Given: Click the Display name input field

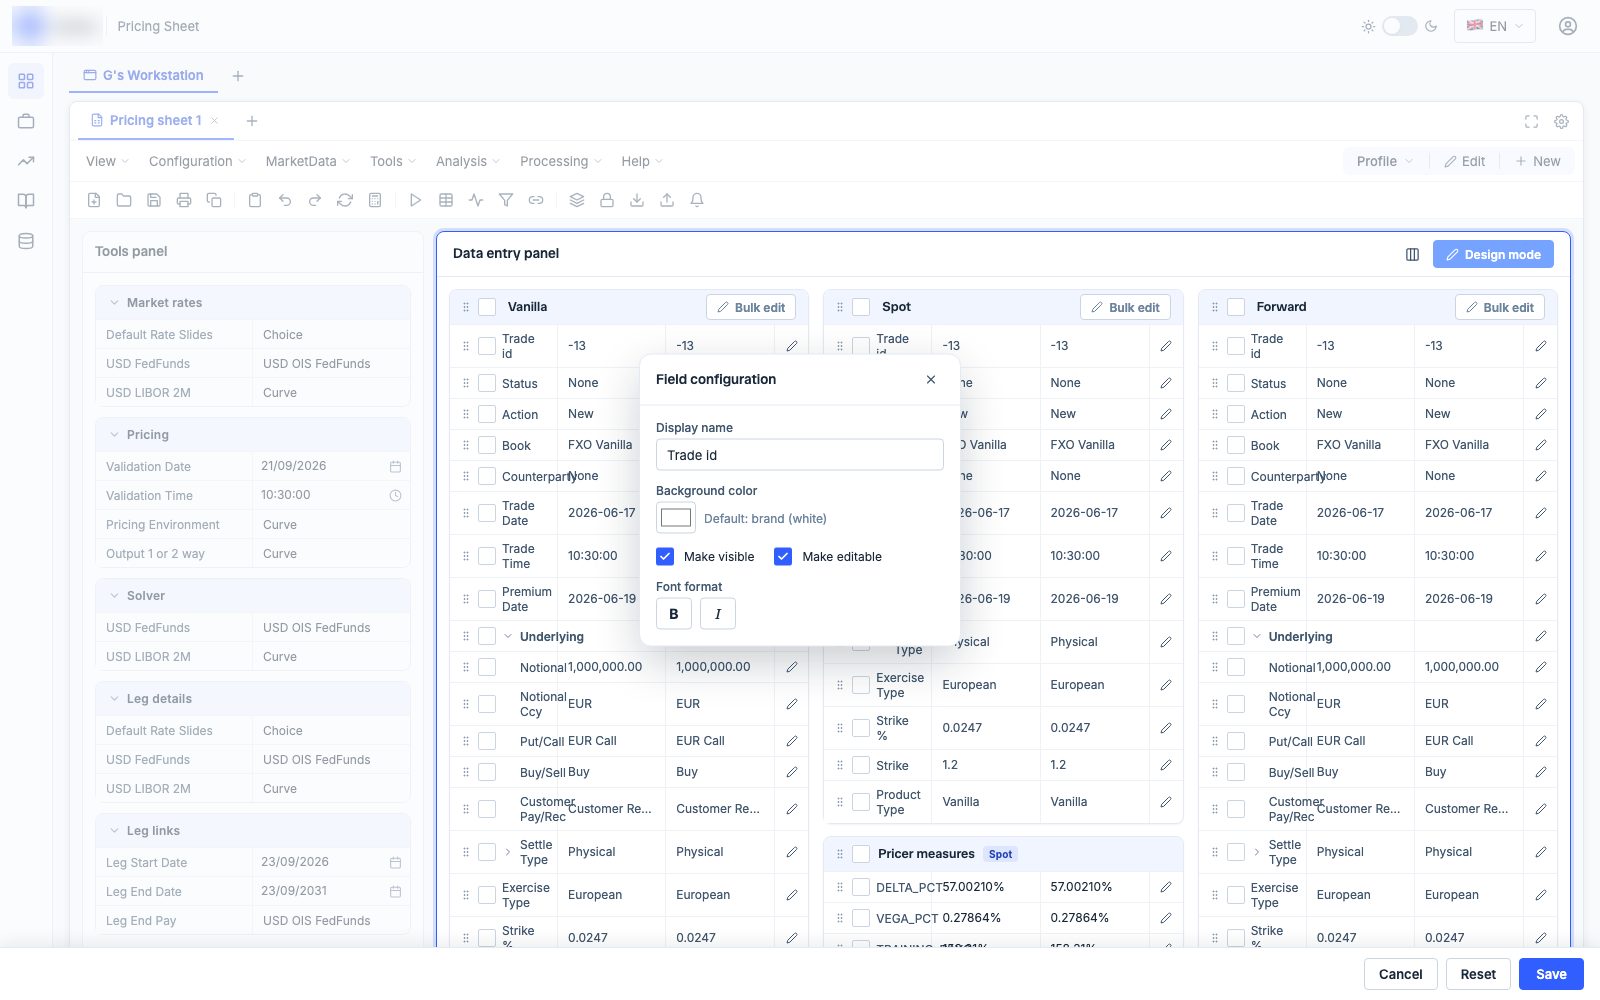Looking at the screenshot, I should 799,455.
